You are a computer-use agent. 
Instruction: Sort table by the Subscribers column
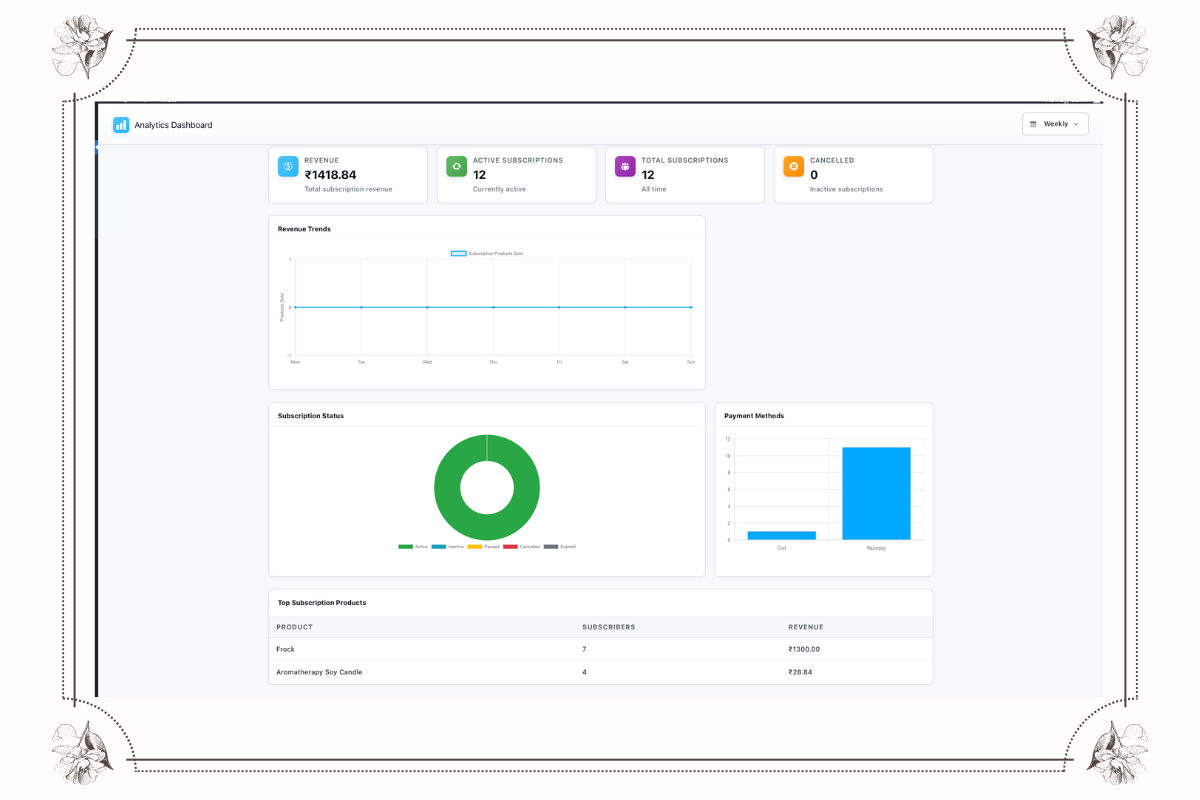[x=608, y=627]
